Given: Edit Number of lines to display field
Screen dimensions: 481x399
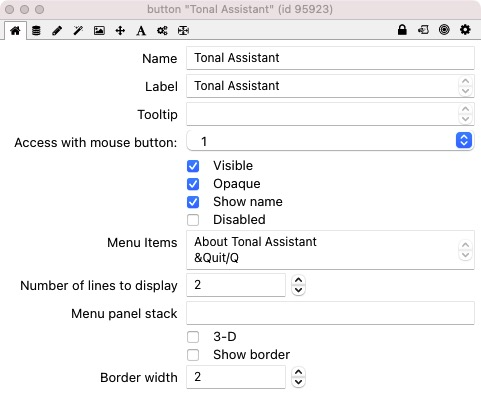Looking at the screenshot, I should (x=236, y=285).
